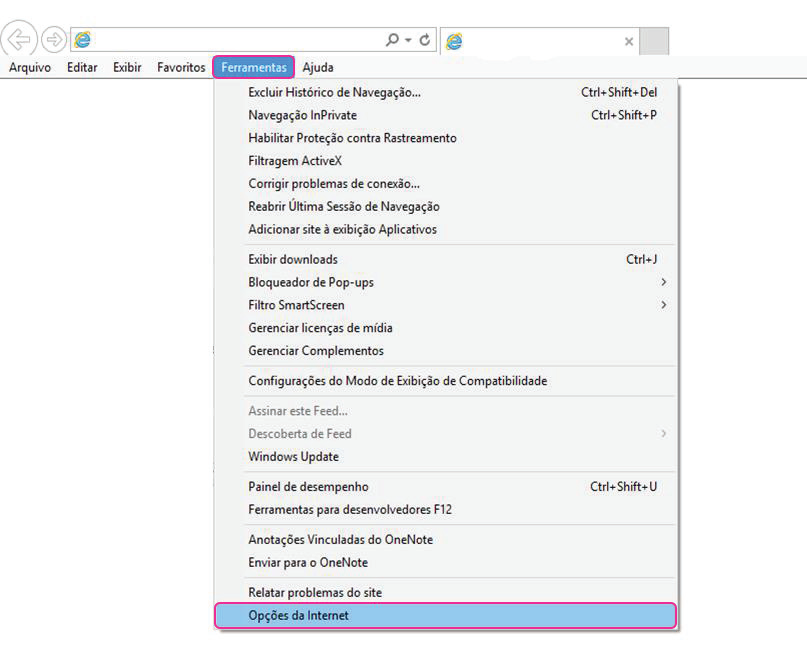Screen dimensions: 807x660
Task: Click Windows Update menu entry
Action: (293, 457)
